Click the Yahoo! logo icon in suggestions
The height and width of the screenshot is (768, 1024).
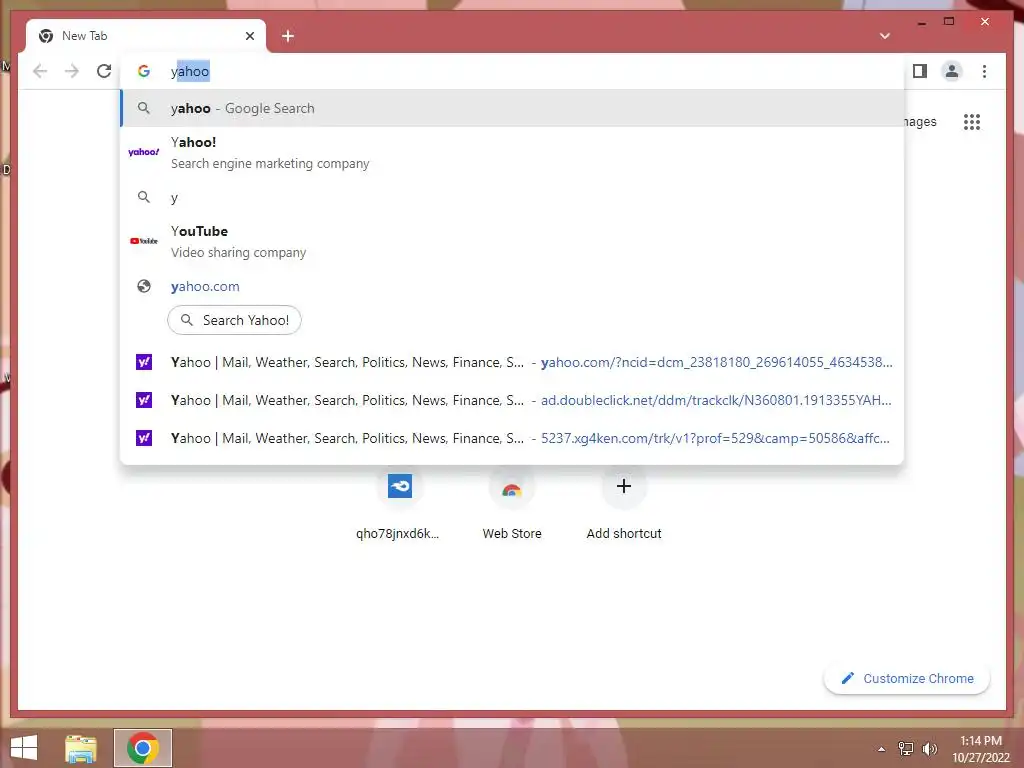pos(144,152)
